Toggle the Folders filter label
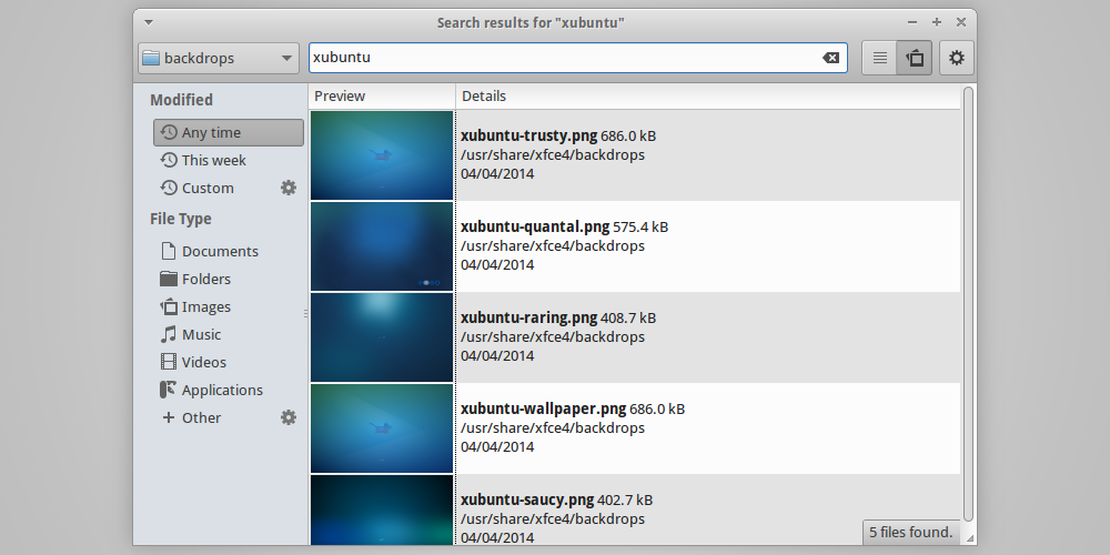This screenshot has height=555, width=1110. [x=206, y=279]
